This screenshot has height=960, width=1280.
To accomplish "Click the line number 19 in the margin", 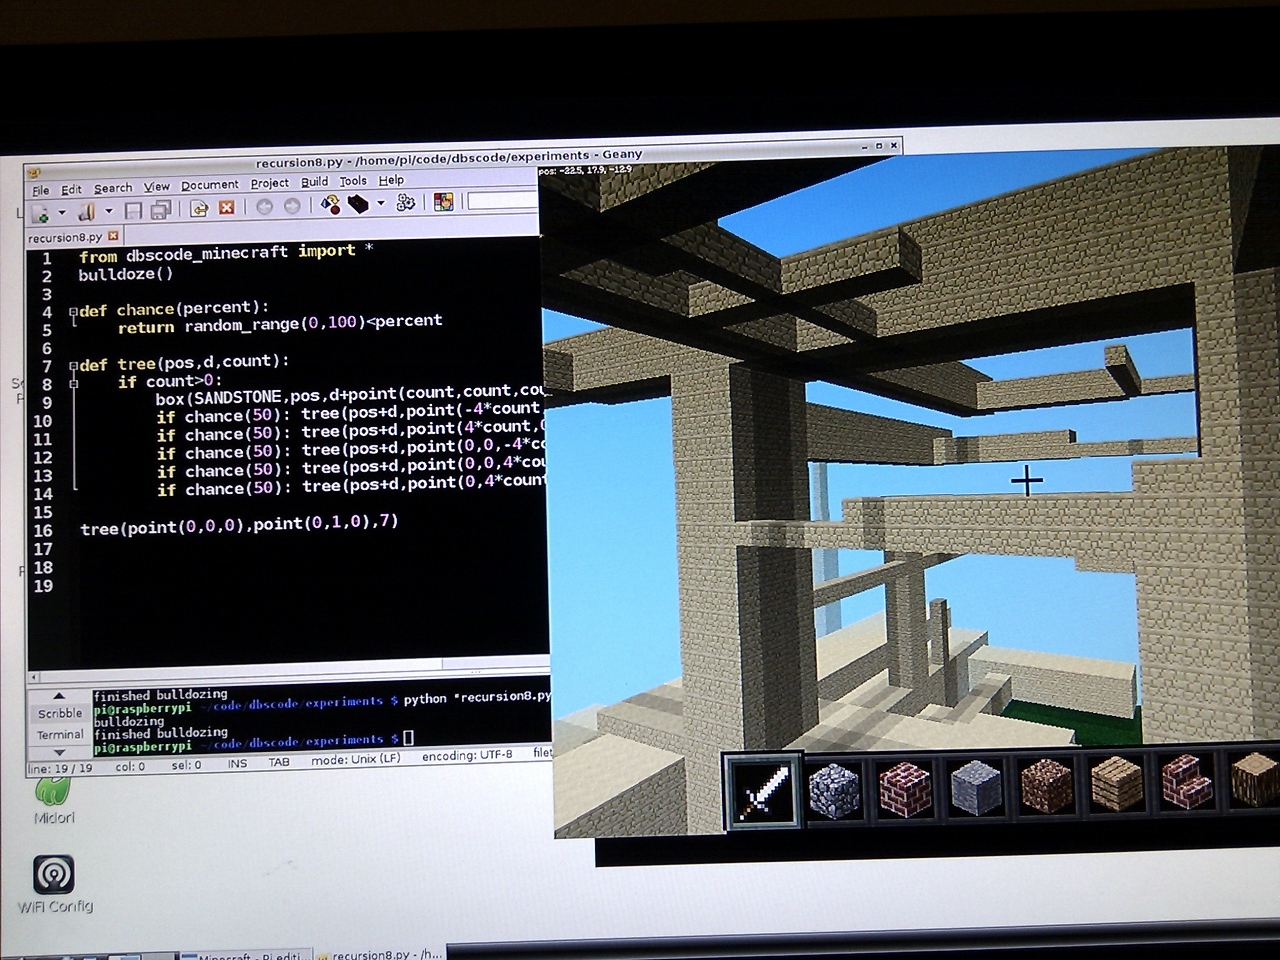I will [43, 586].
